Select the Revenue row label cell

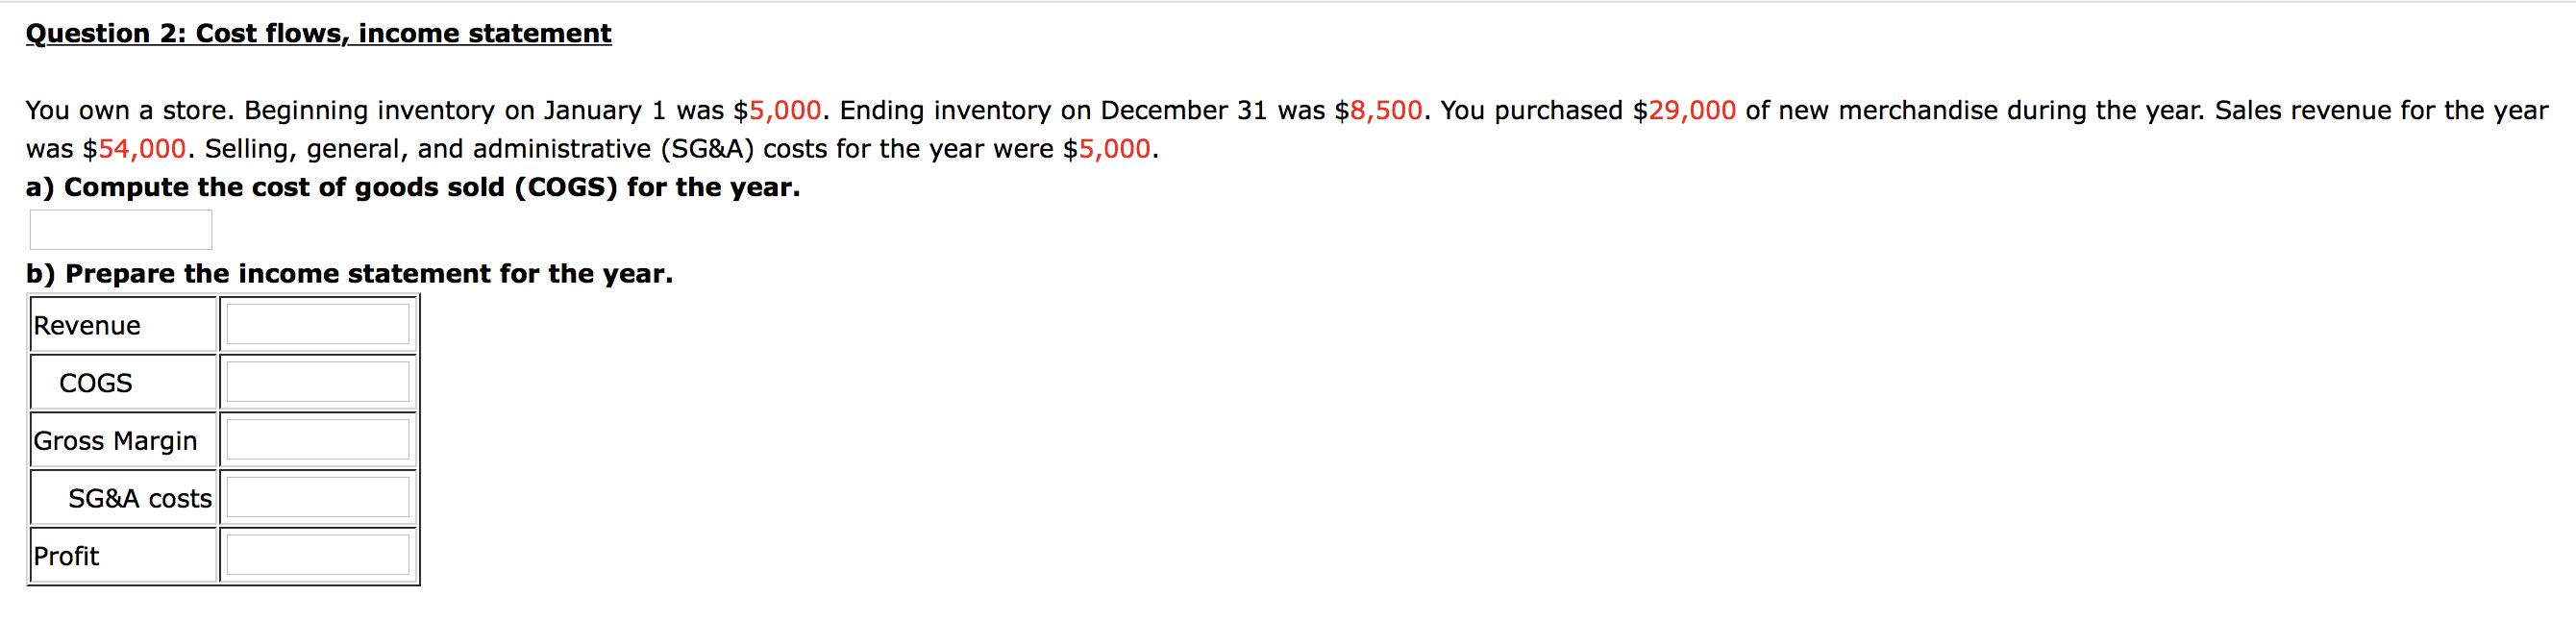tap(122, 323)
